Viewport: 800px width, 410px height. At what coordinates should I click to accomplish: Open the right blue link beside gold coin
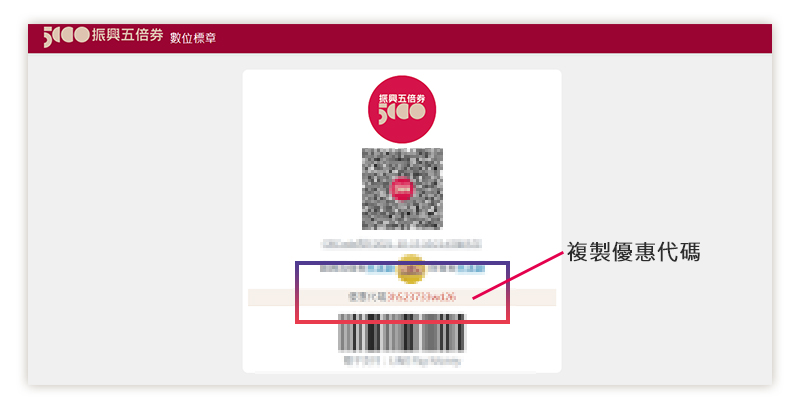(470, 268)
